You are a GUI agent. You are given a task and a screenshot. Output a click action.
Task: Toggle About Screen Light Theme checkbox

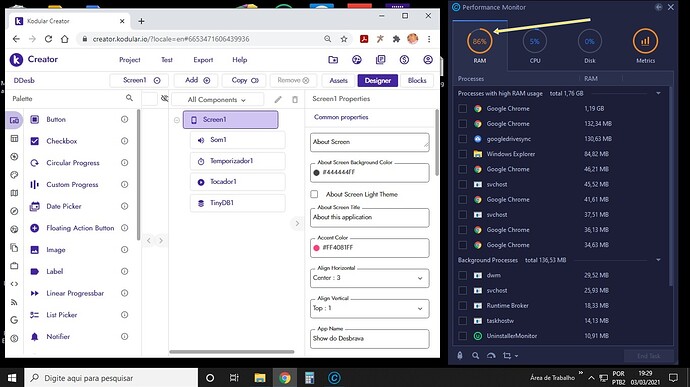314,194
